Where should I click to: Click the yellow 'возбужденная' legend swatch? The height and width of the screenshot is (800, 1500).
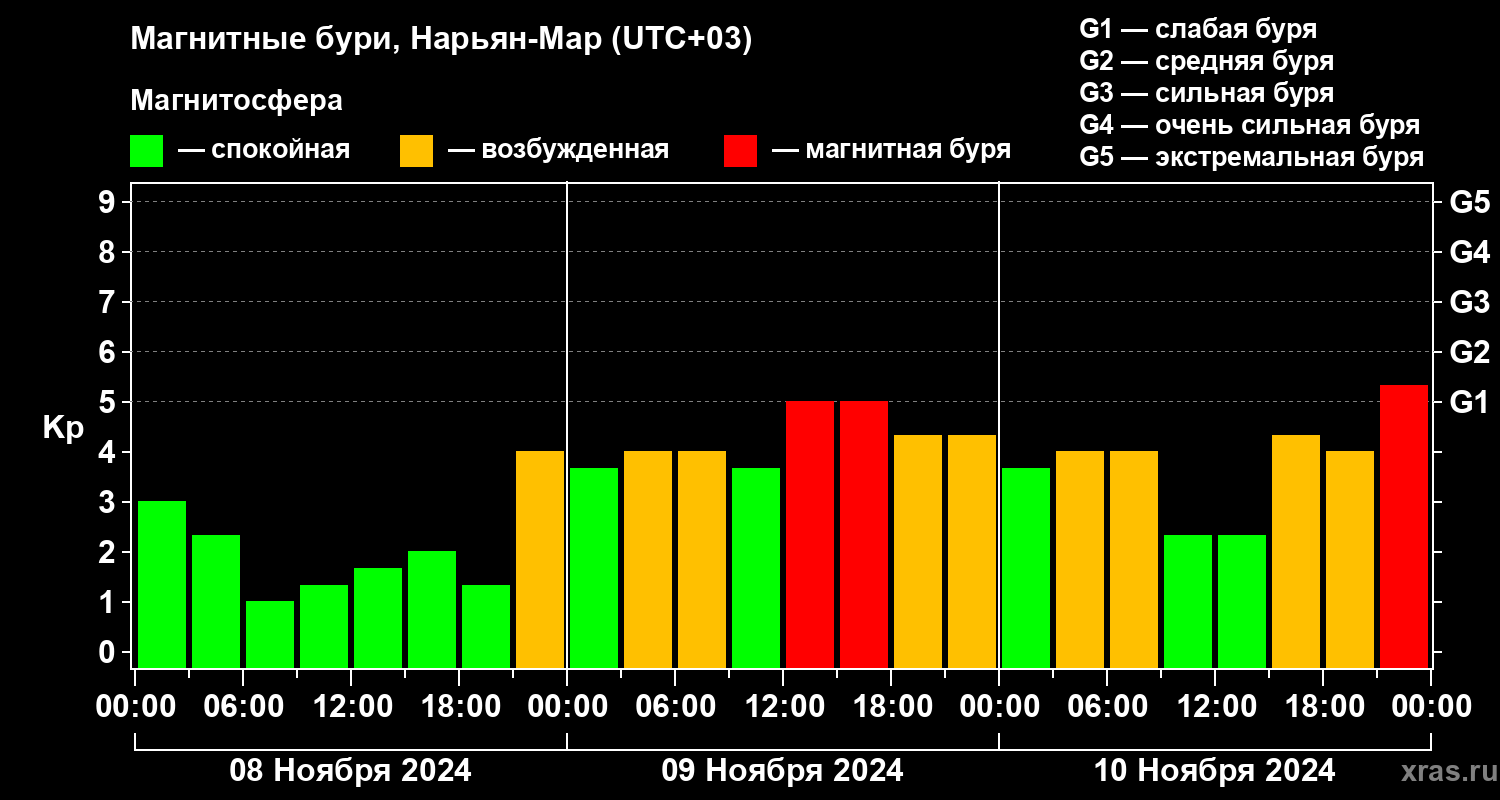tap(416, 151)
